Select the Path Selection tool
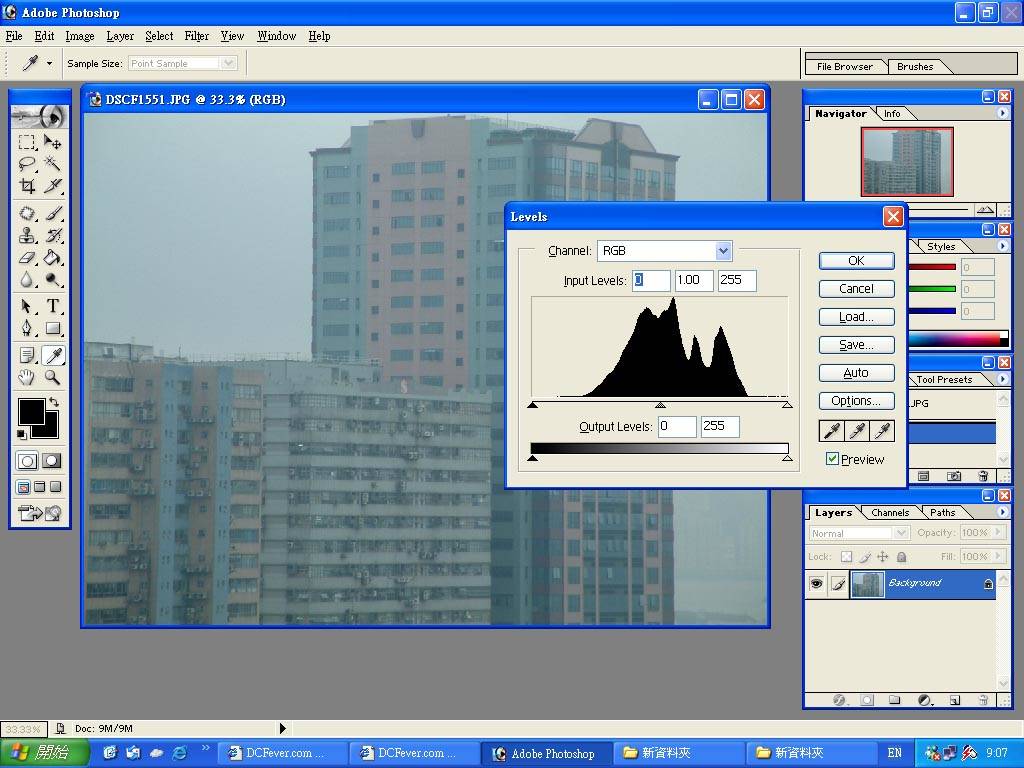This screenshot has width=1024, height=768. pos(27,306)
